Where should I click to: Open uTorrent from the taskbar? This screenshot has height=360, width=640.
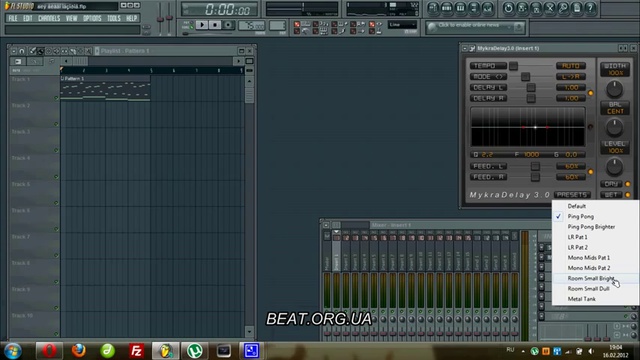coord(194,351)
